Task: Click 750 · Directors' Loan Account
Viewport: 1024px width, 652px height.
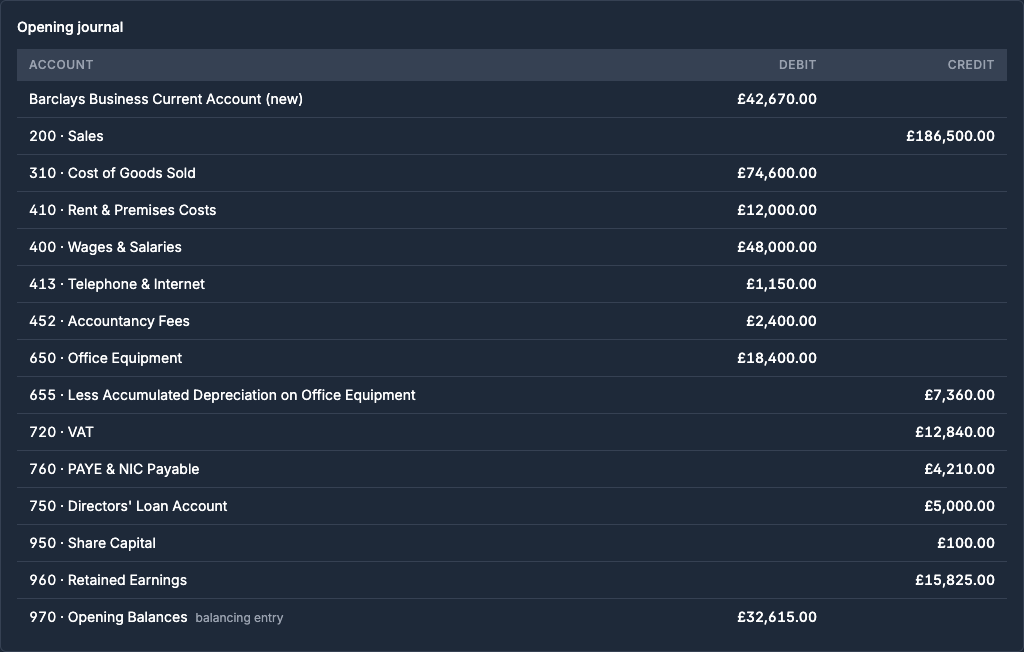Action: tap(128, 506)
